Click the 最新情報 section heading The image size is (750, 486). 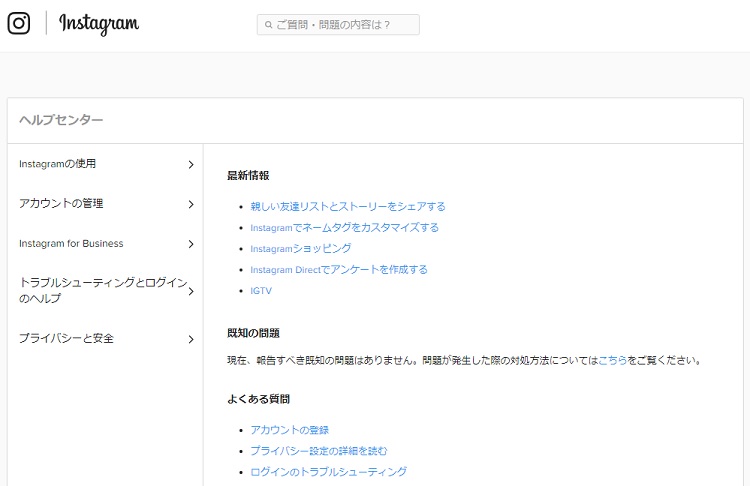pos(248,176)
